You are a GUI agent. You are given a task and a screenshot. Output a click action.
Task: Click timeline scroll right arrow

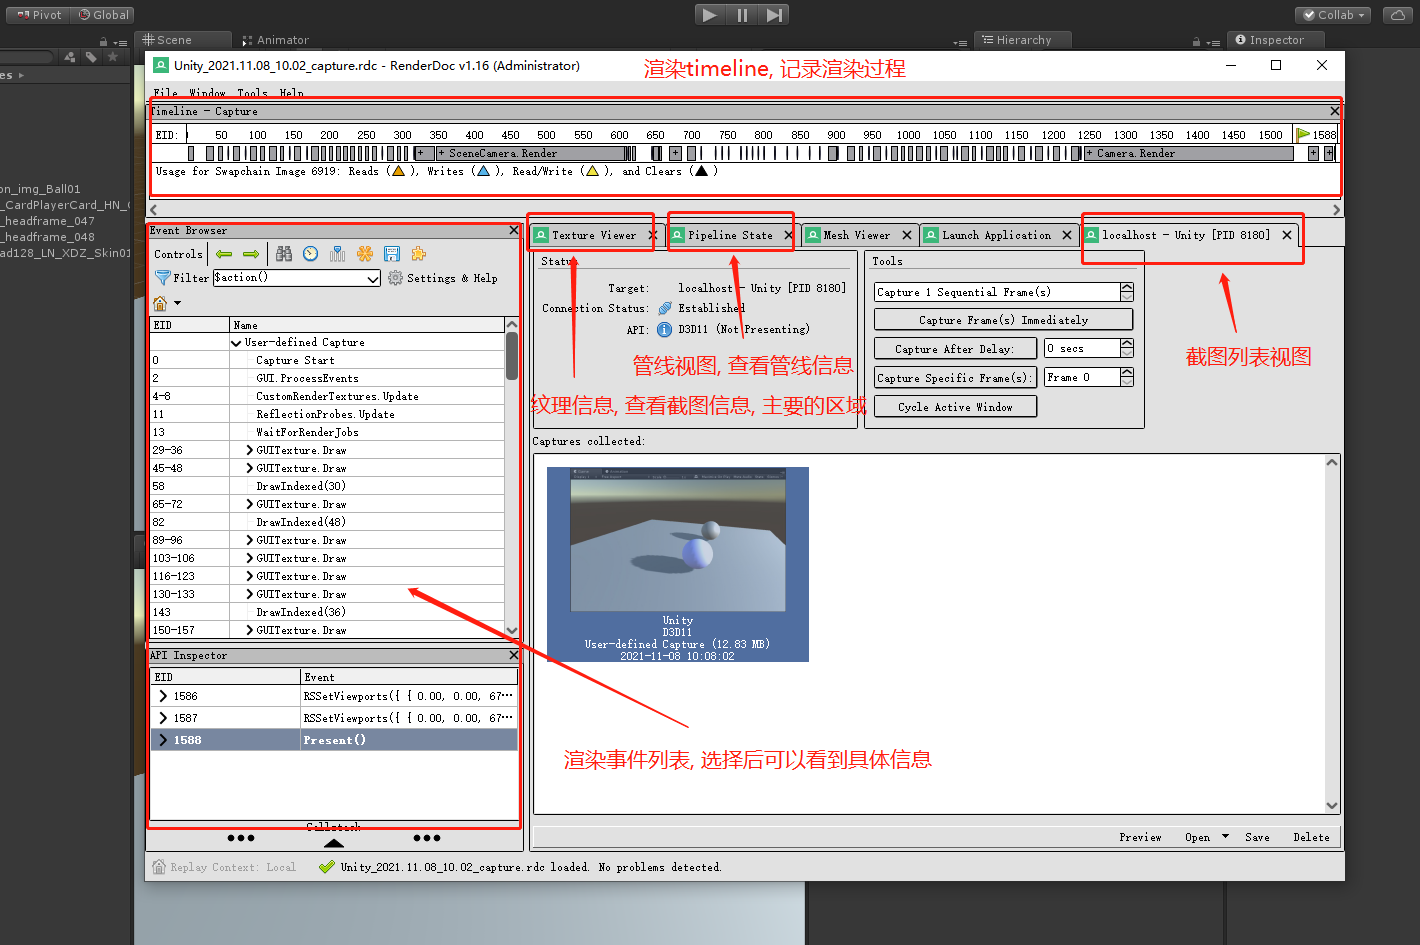[1336, 210]
